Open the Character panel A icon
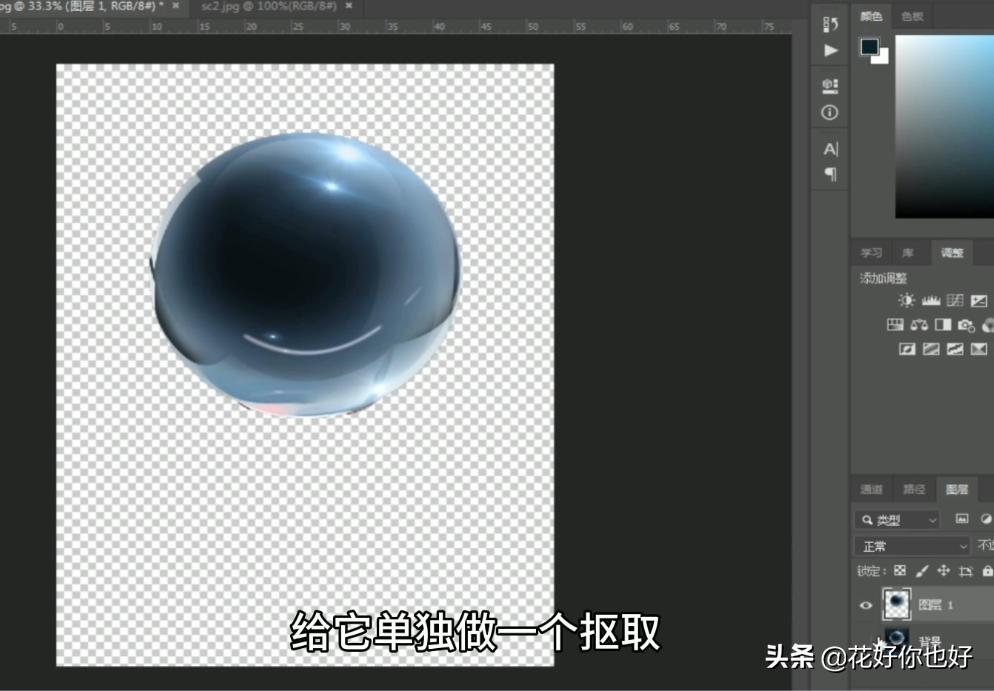The image size is (994, 691). (830, 149)
